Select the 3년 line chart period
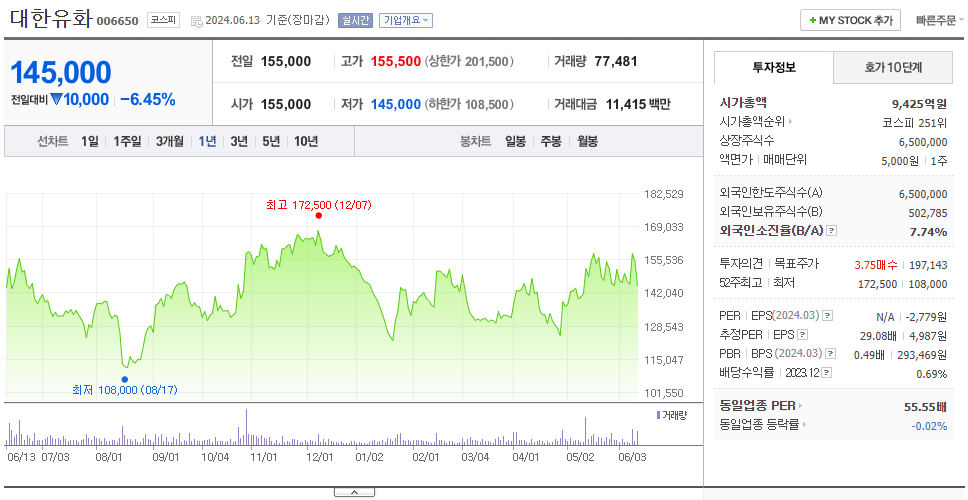The image size is (968, 500). pyautogui.click(x=239, y=141)
